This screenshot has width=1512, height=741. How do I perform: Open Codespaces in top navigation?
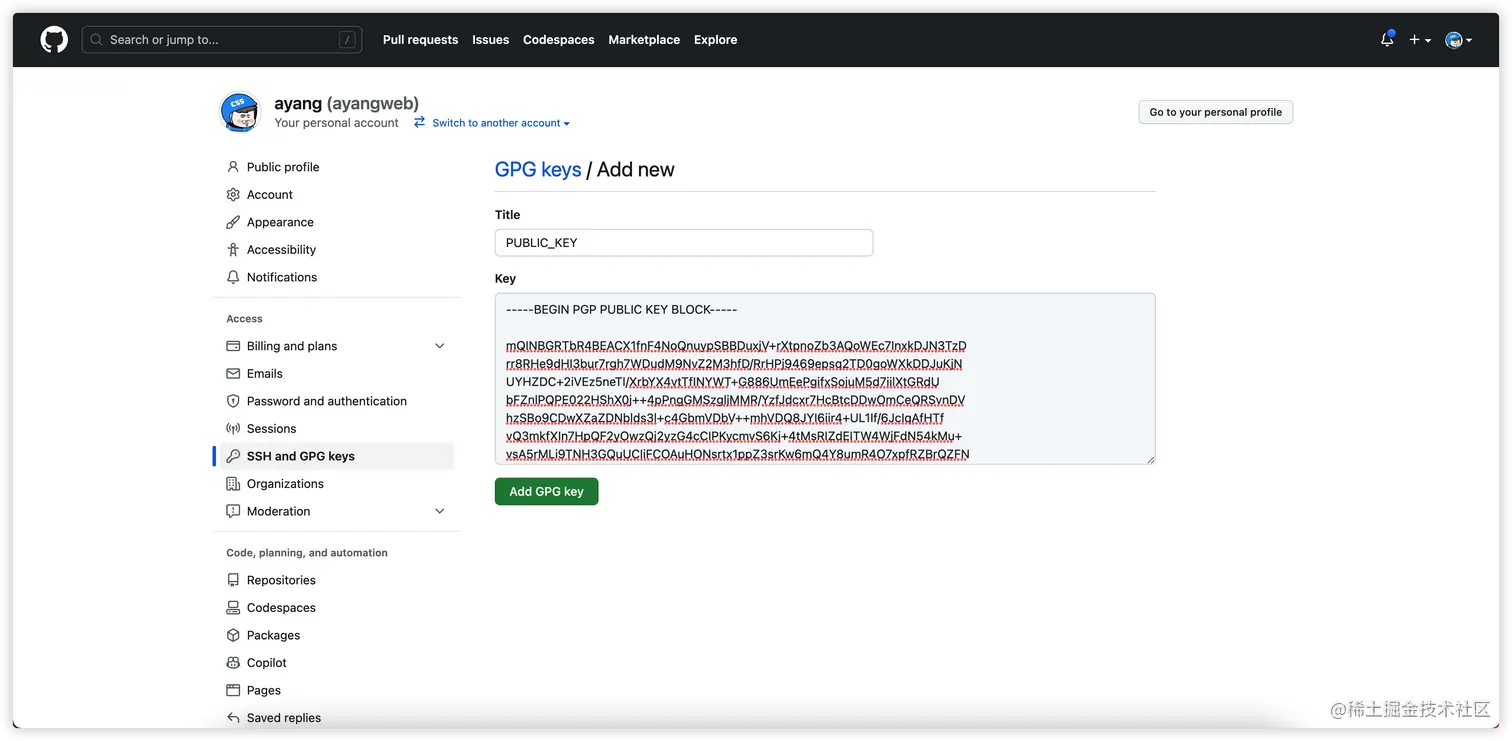pos(558,40)
